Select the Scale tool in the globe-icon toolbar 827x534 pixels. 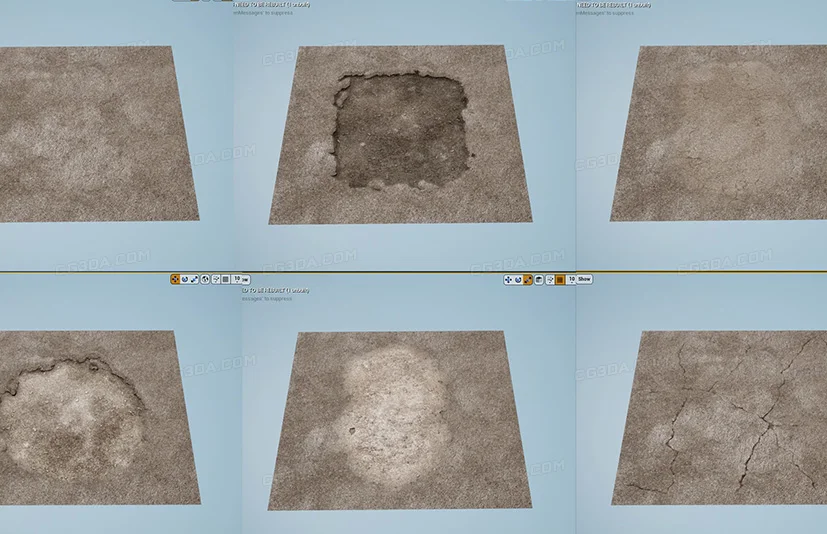pyautogui.click(x=194, y=279)
